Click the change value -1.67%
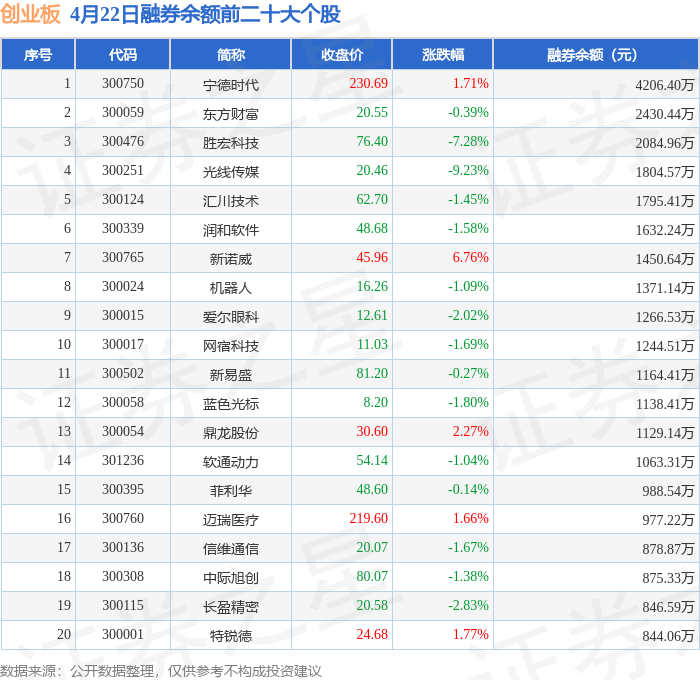Viewport: 700px width, 680px height. coord(468,547)
